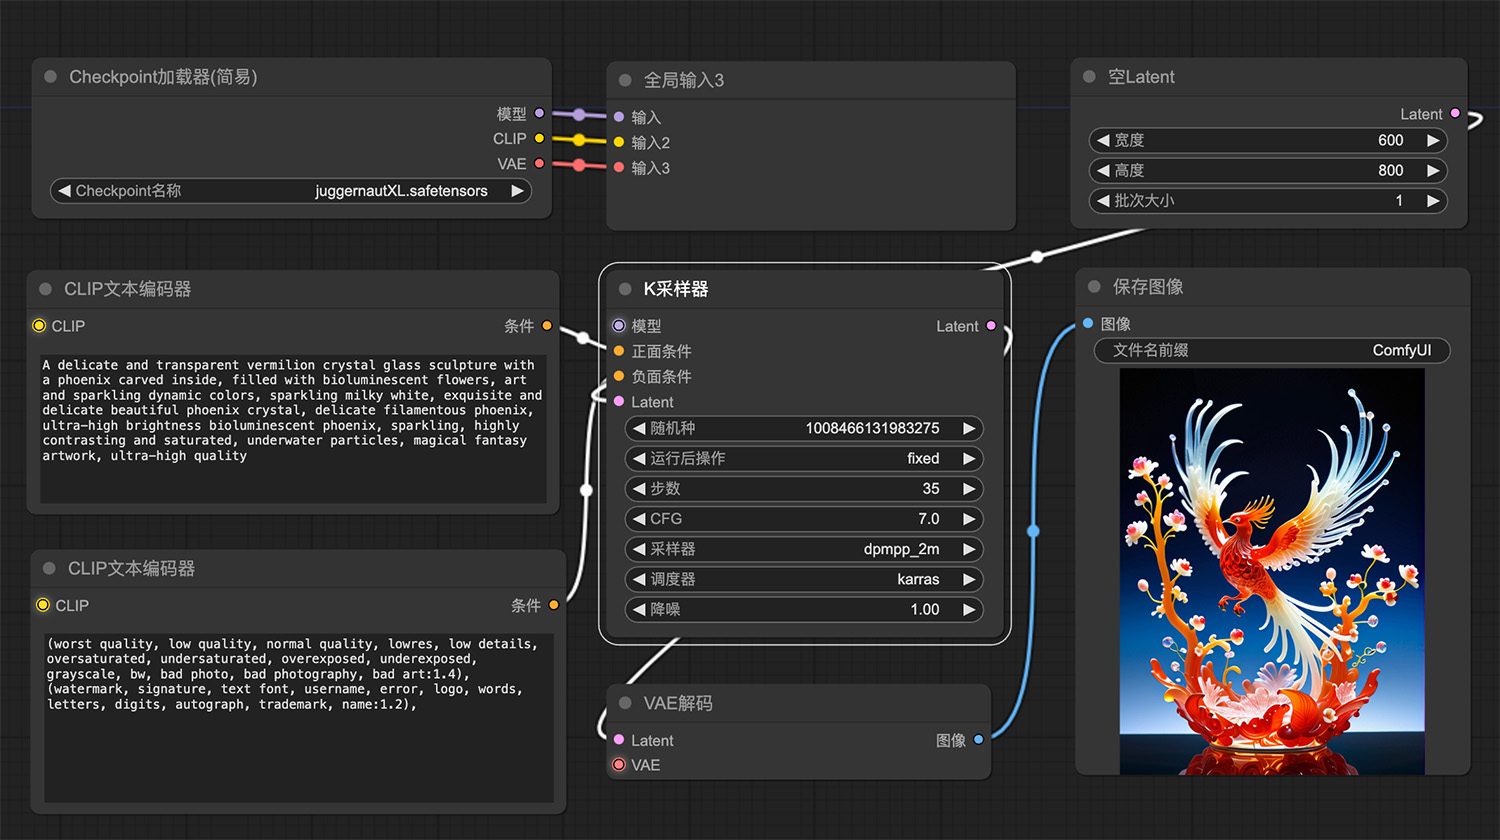
Task: Open the 运行后操作 fixed dropdown
Action: (804, 458)
